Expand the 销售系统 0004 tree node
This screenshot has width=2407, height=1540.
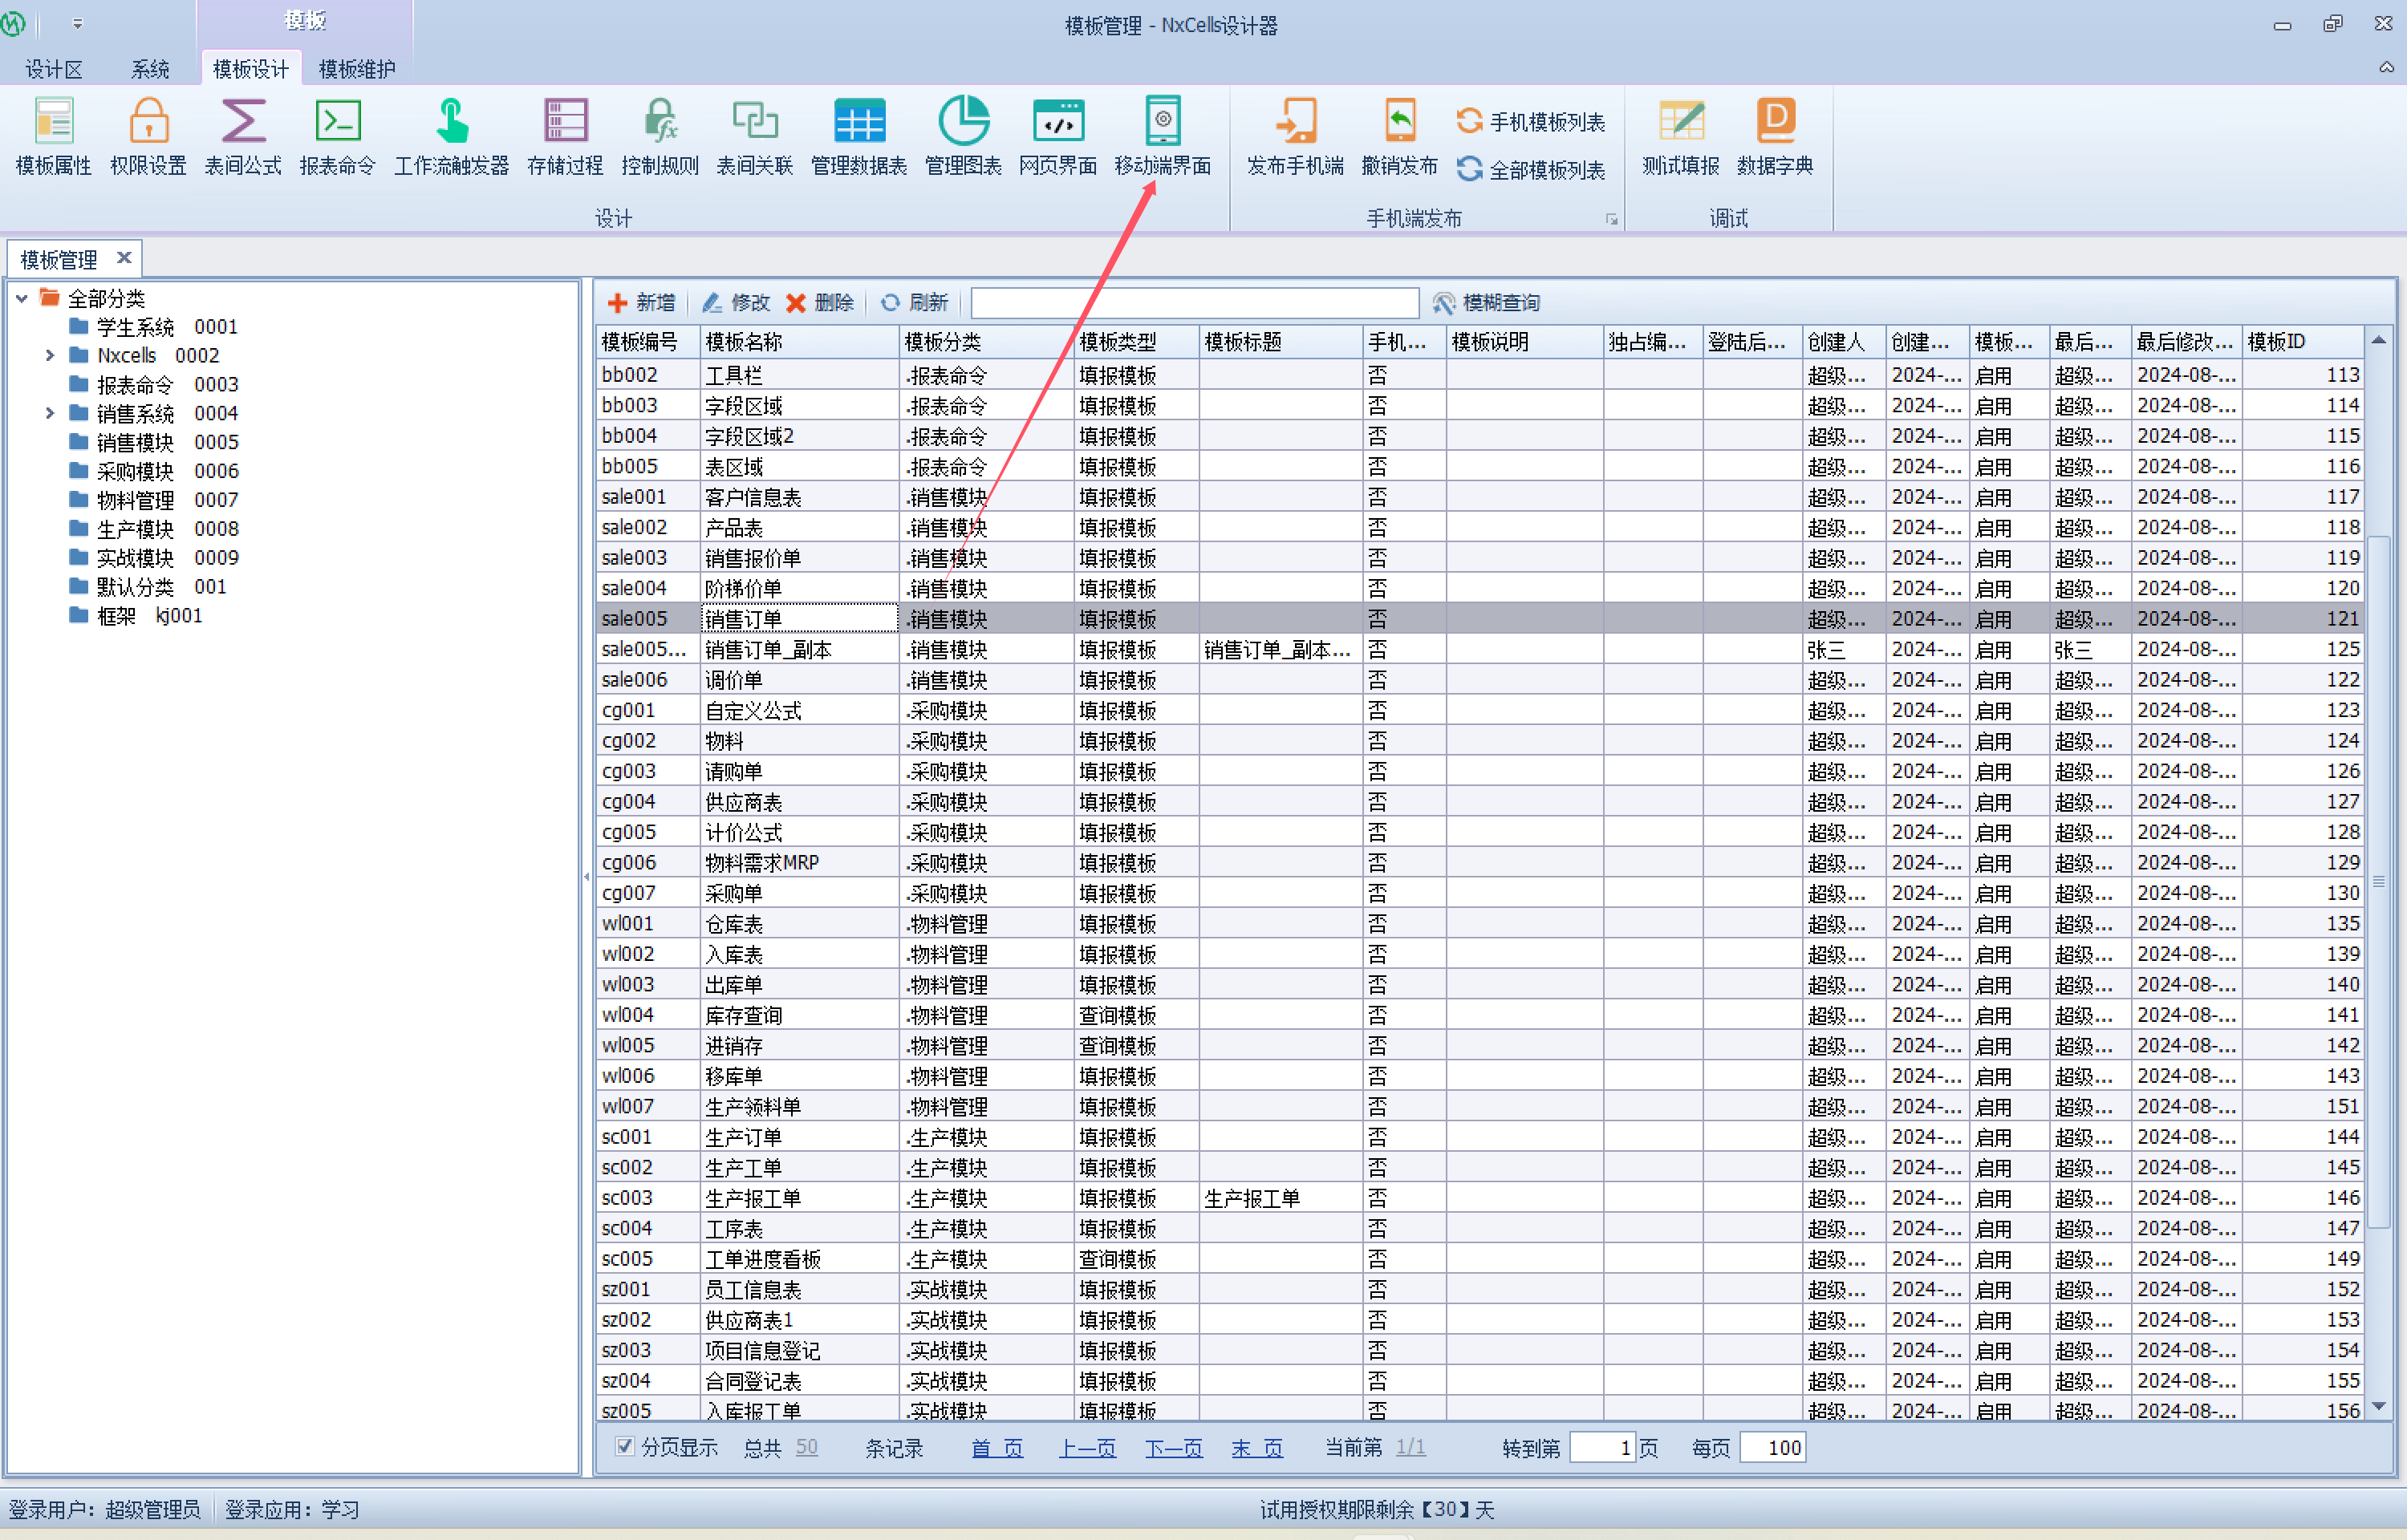tap(50, 413)
